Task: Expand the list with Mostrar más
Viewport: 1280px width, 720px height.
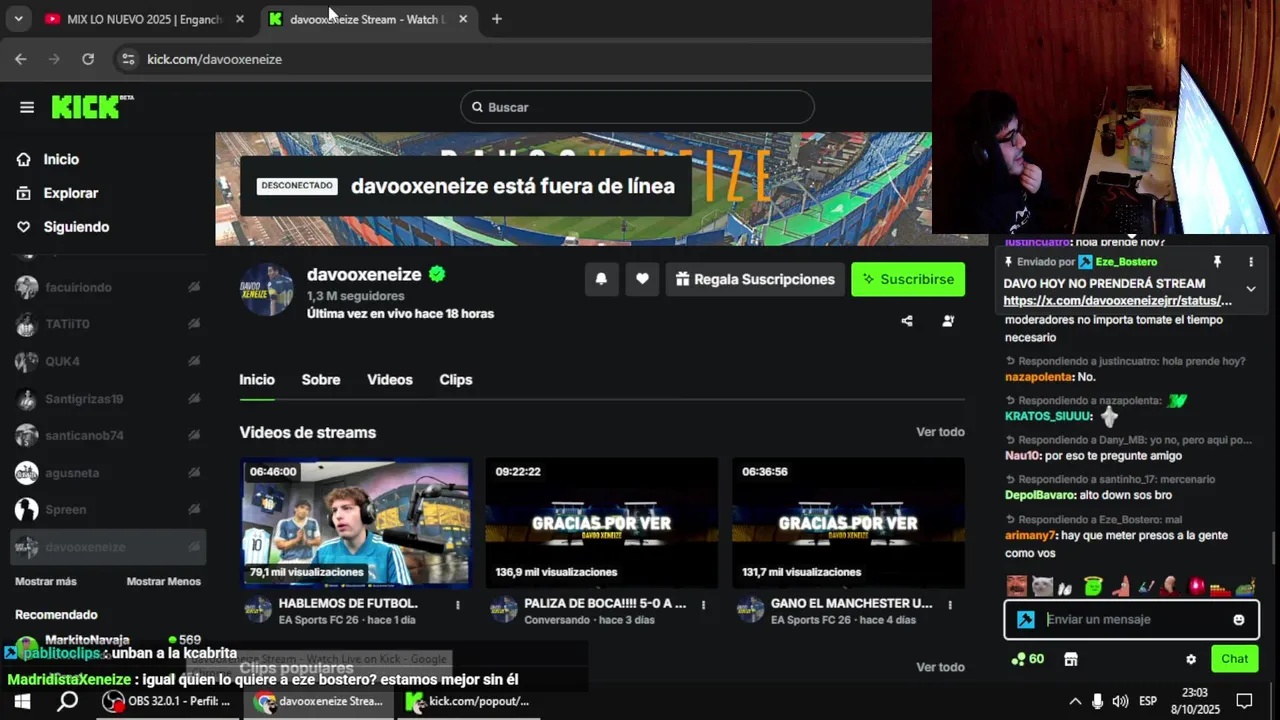Action: (x=45, y=581)
